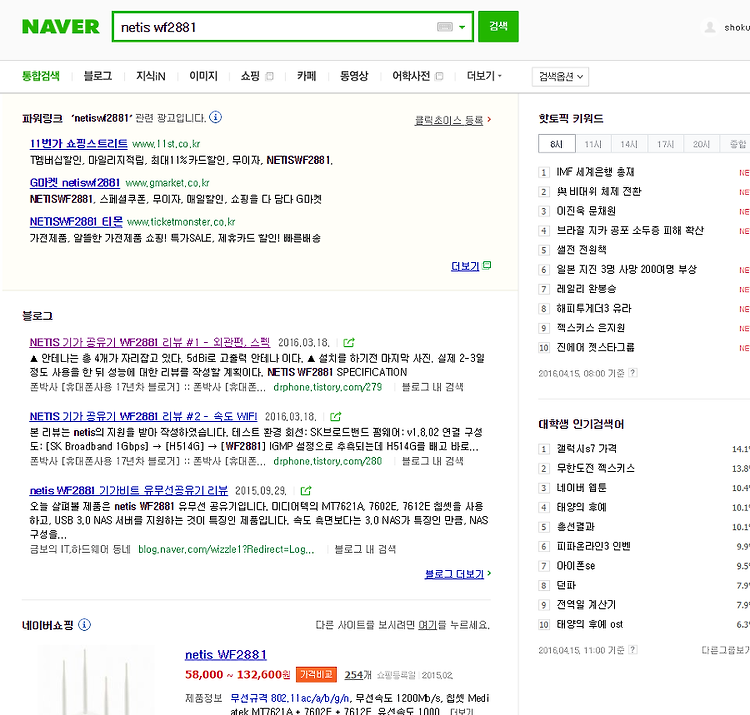The width and height of the screenshot is (750, 715).
Task: Click the router product thumbnail image
Action: pyautogui.click(x=96, y=680)
